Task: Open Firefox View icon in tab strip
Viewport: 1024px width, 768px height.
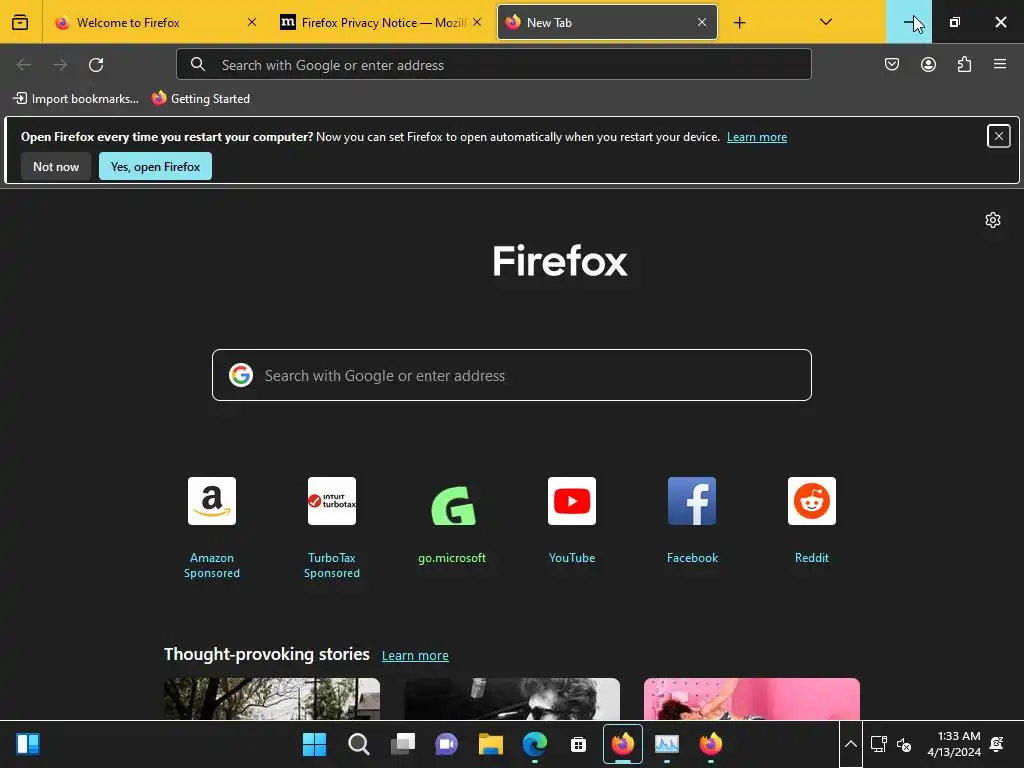Action: [x=20, y=22]
